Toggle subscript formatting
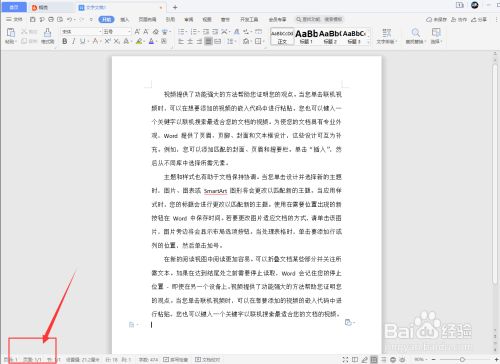 pos(117,41)
